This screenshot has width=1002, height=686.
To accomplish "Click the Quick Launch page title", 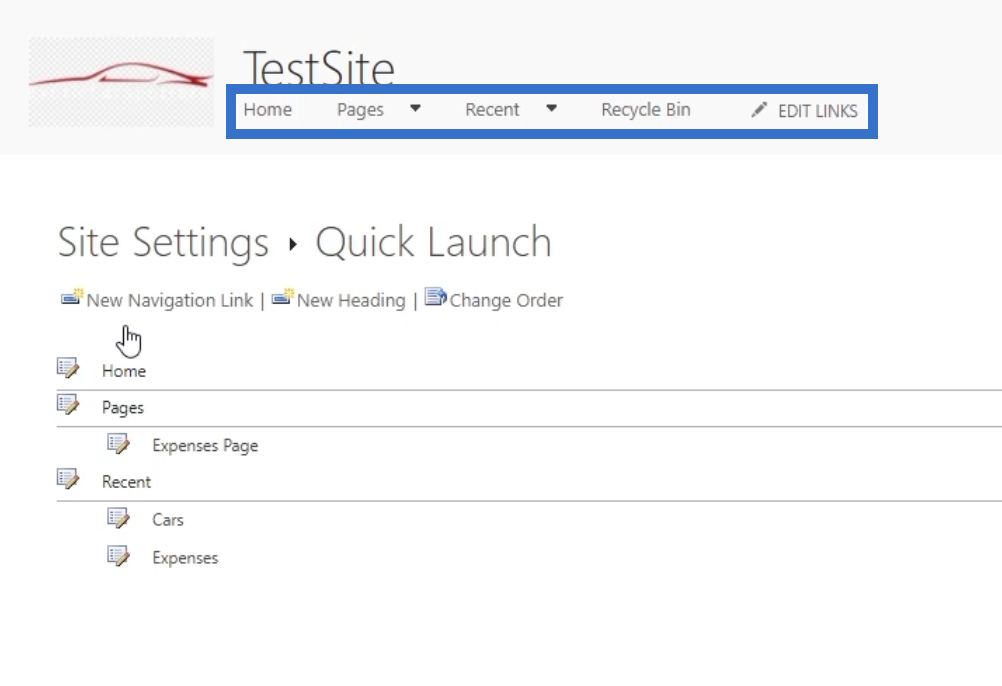I will coord(433,241).
